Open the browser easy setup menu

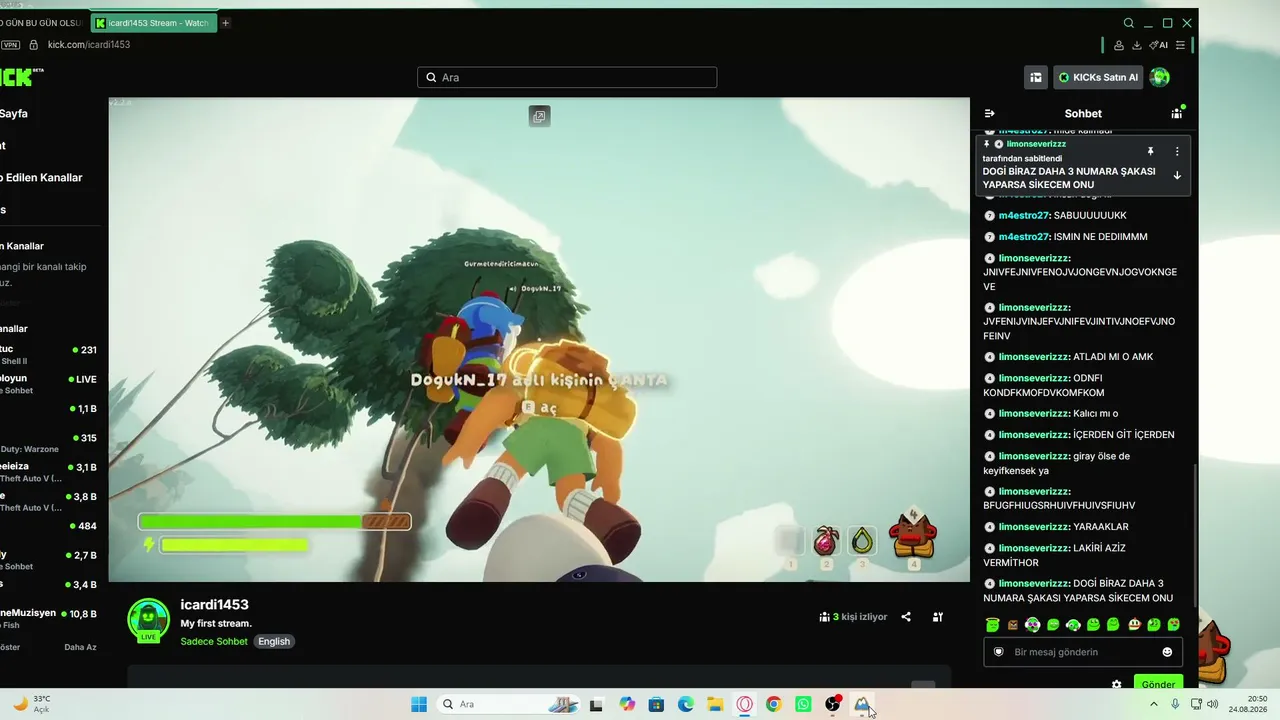click(1181, 45)
